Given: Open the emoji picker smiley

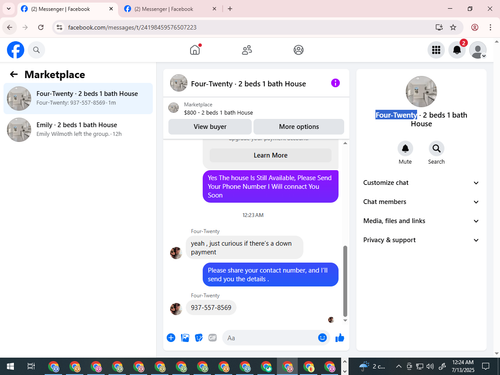Looking at the screenshot, I should [322, 338].
